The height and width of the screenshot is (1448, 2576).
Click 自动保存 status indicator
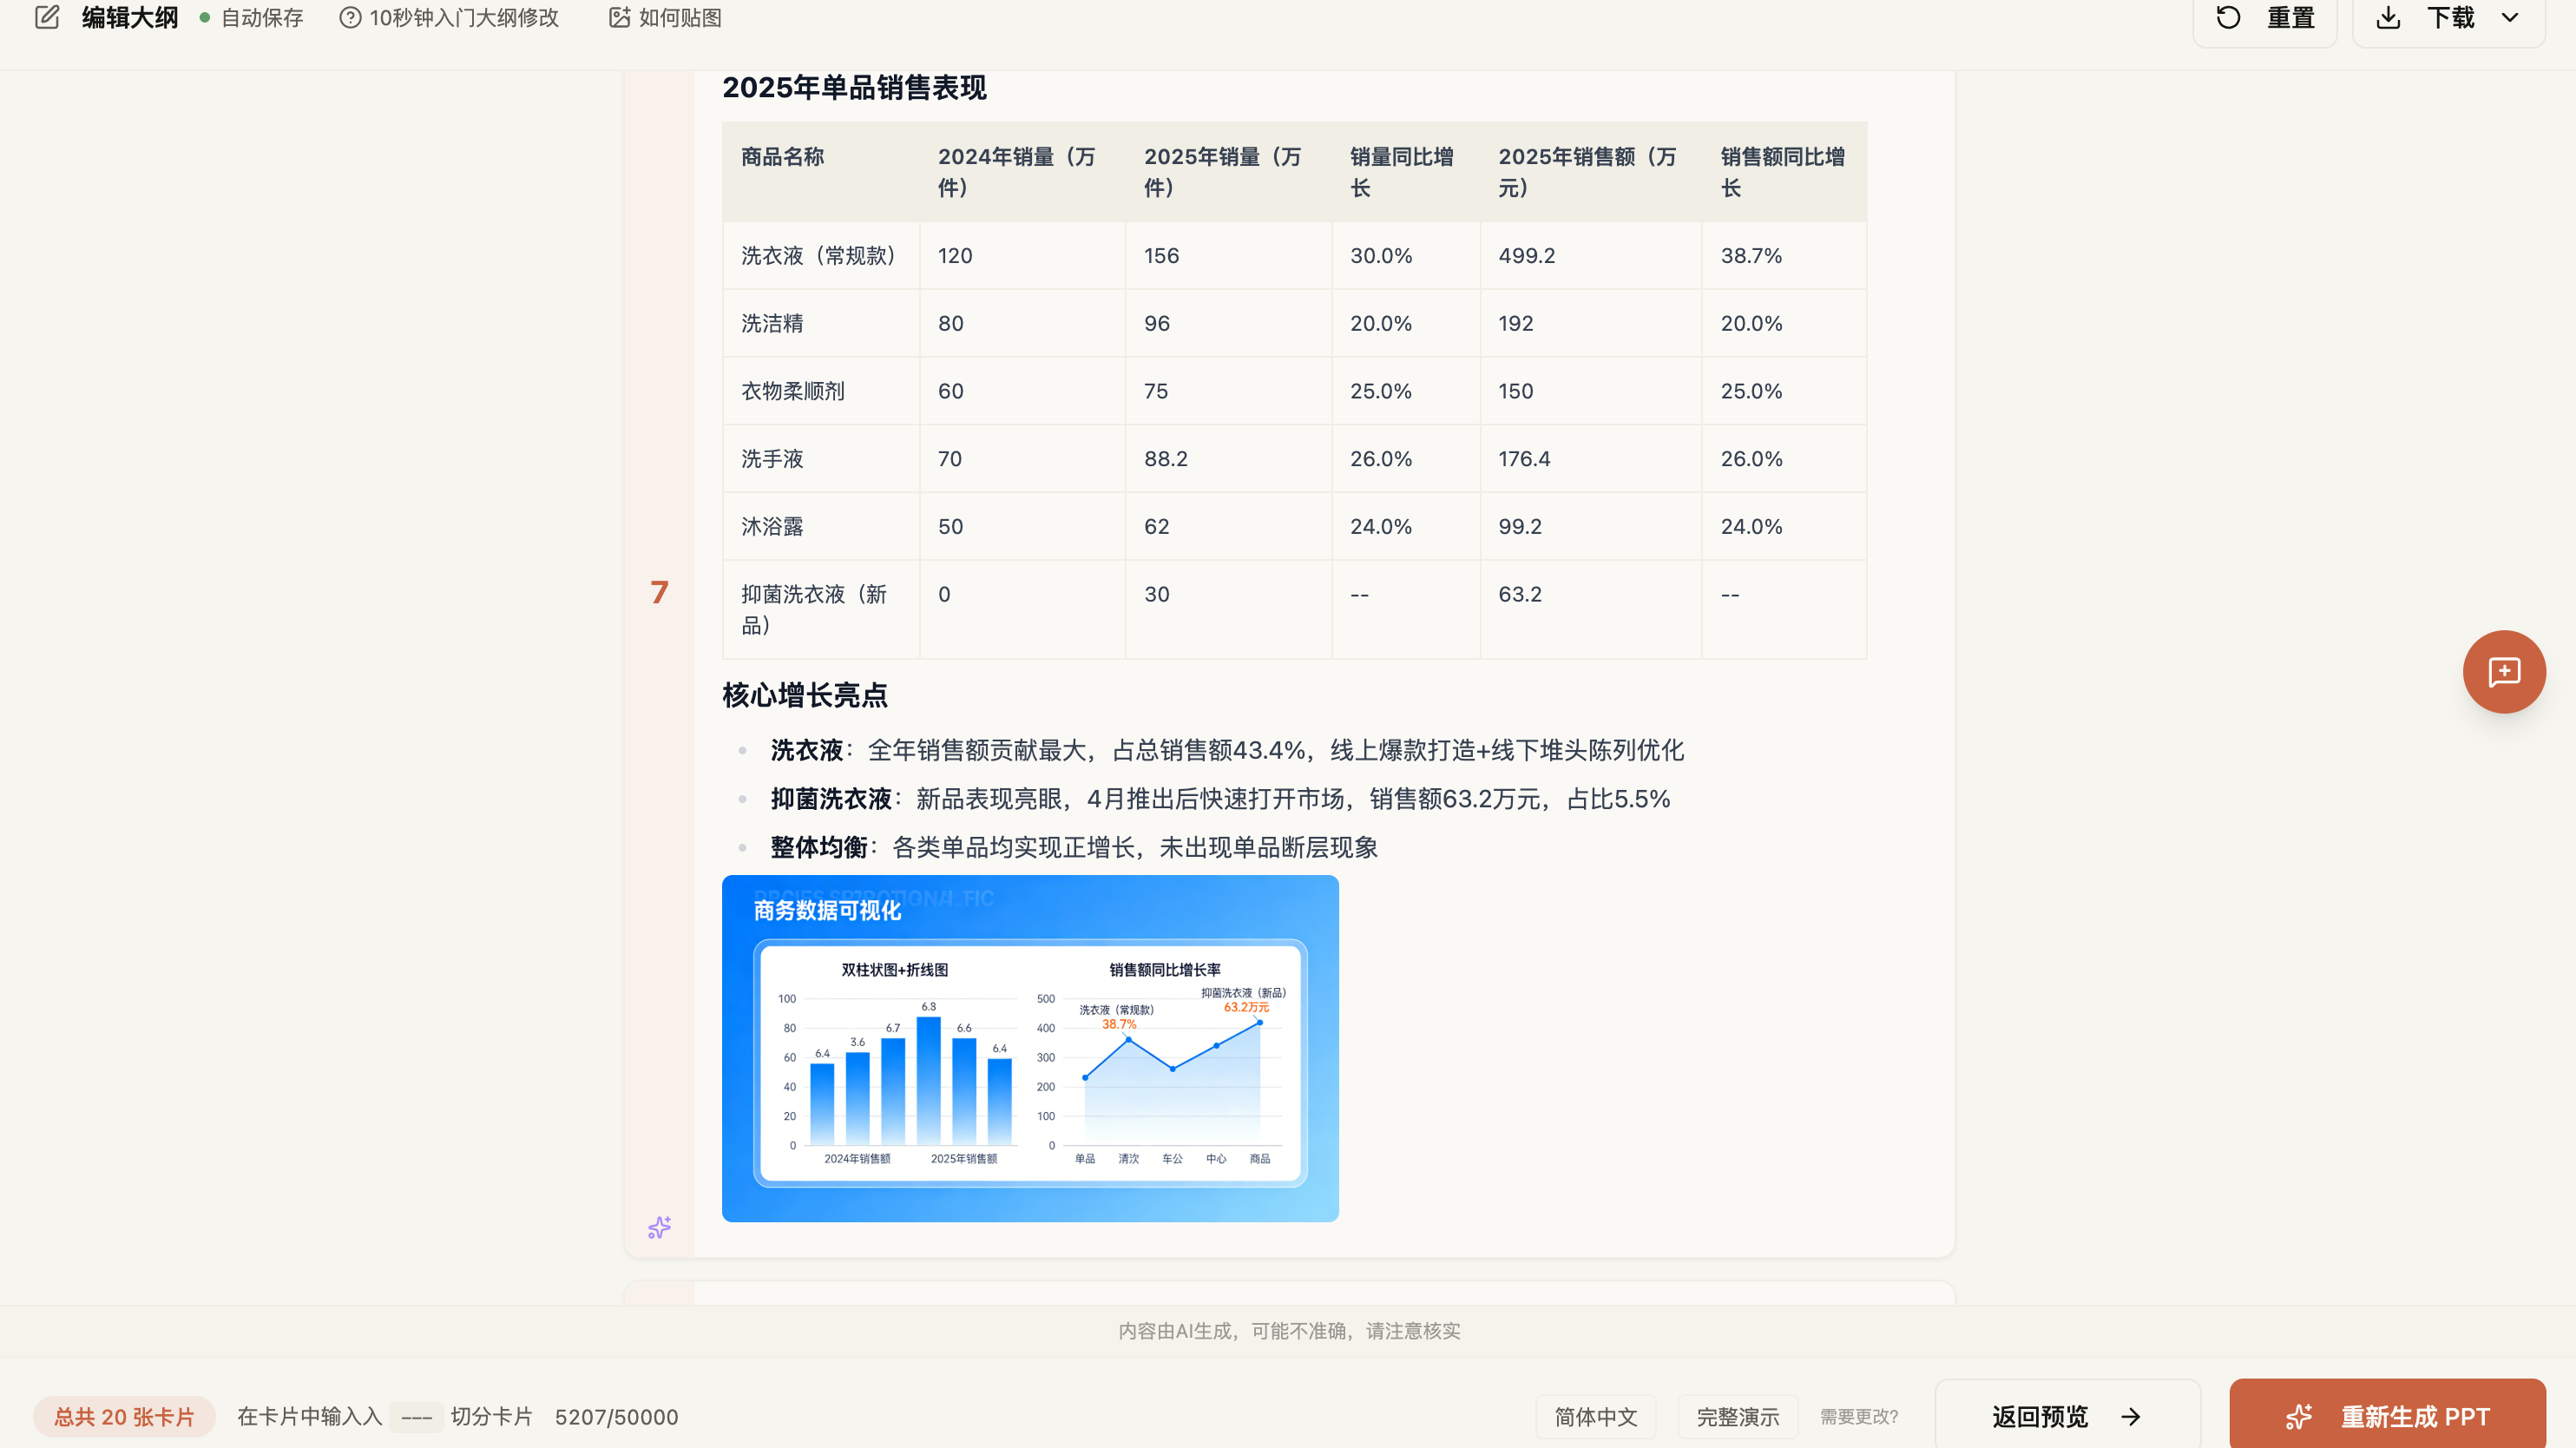pyautogui.click(x=252, y=18)
